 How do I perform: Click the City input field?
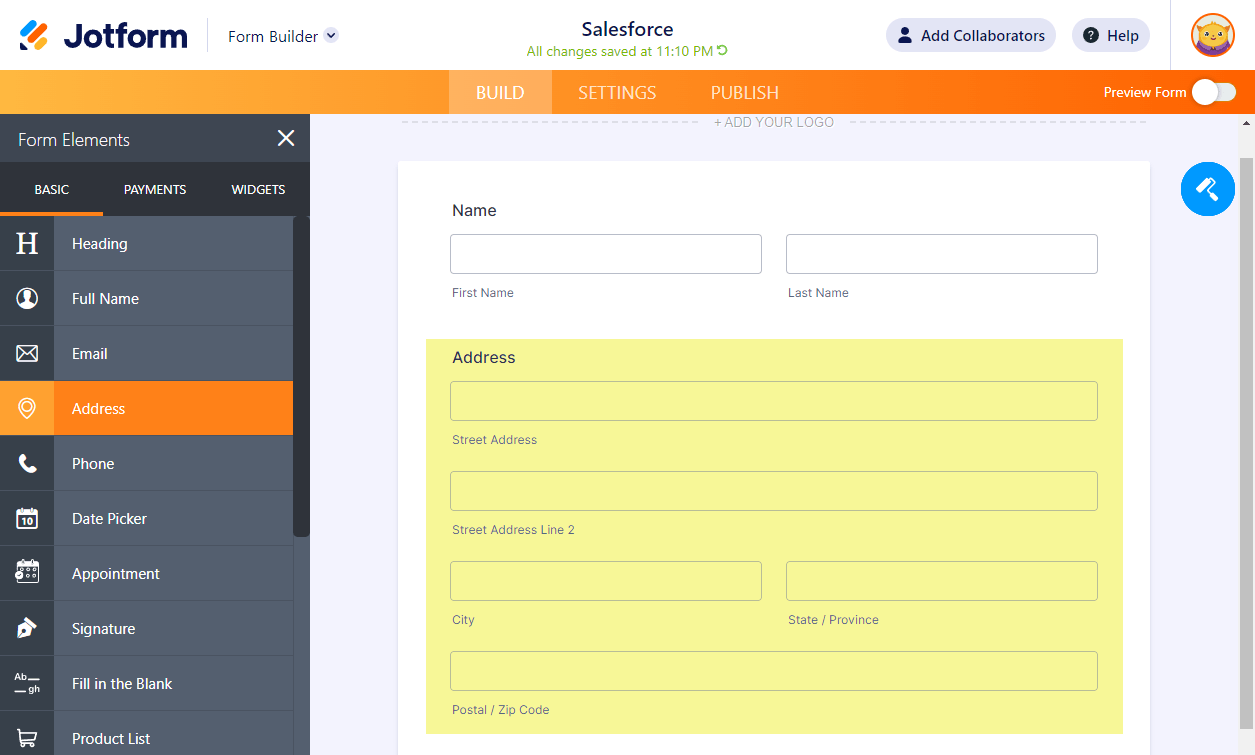coord(606,581)
